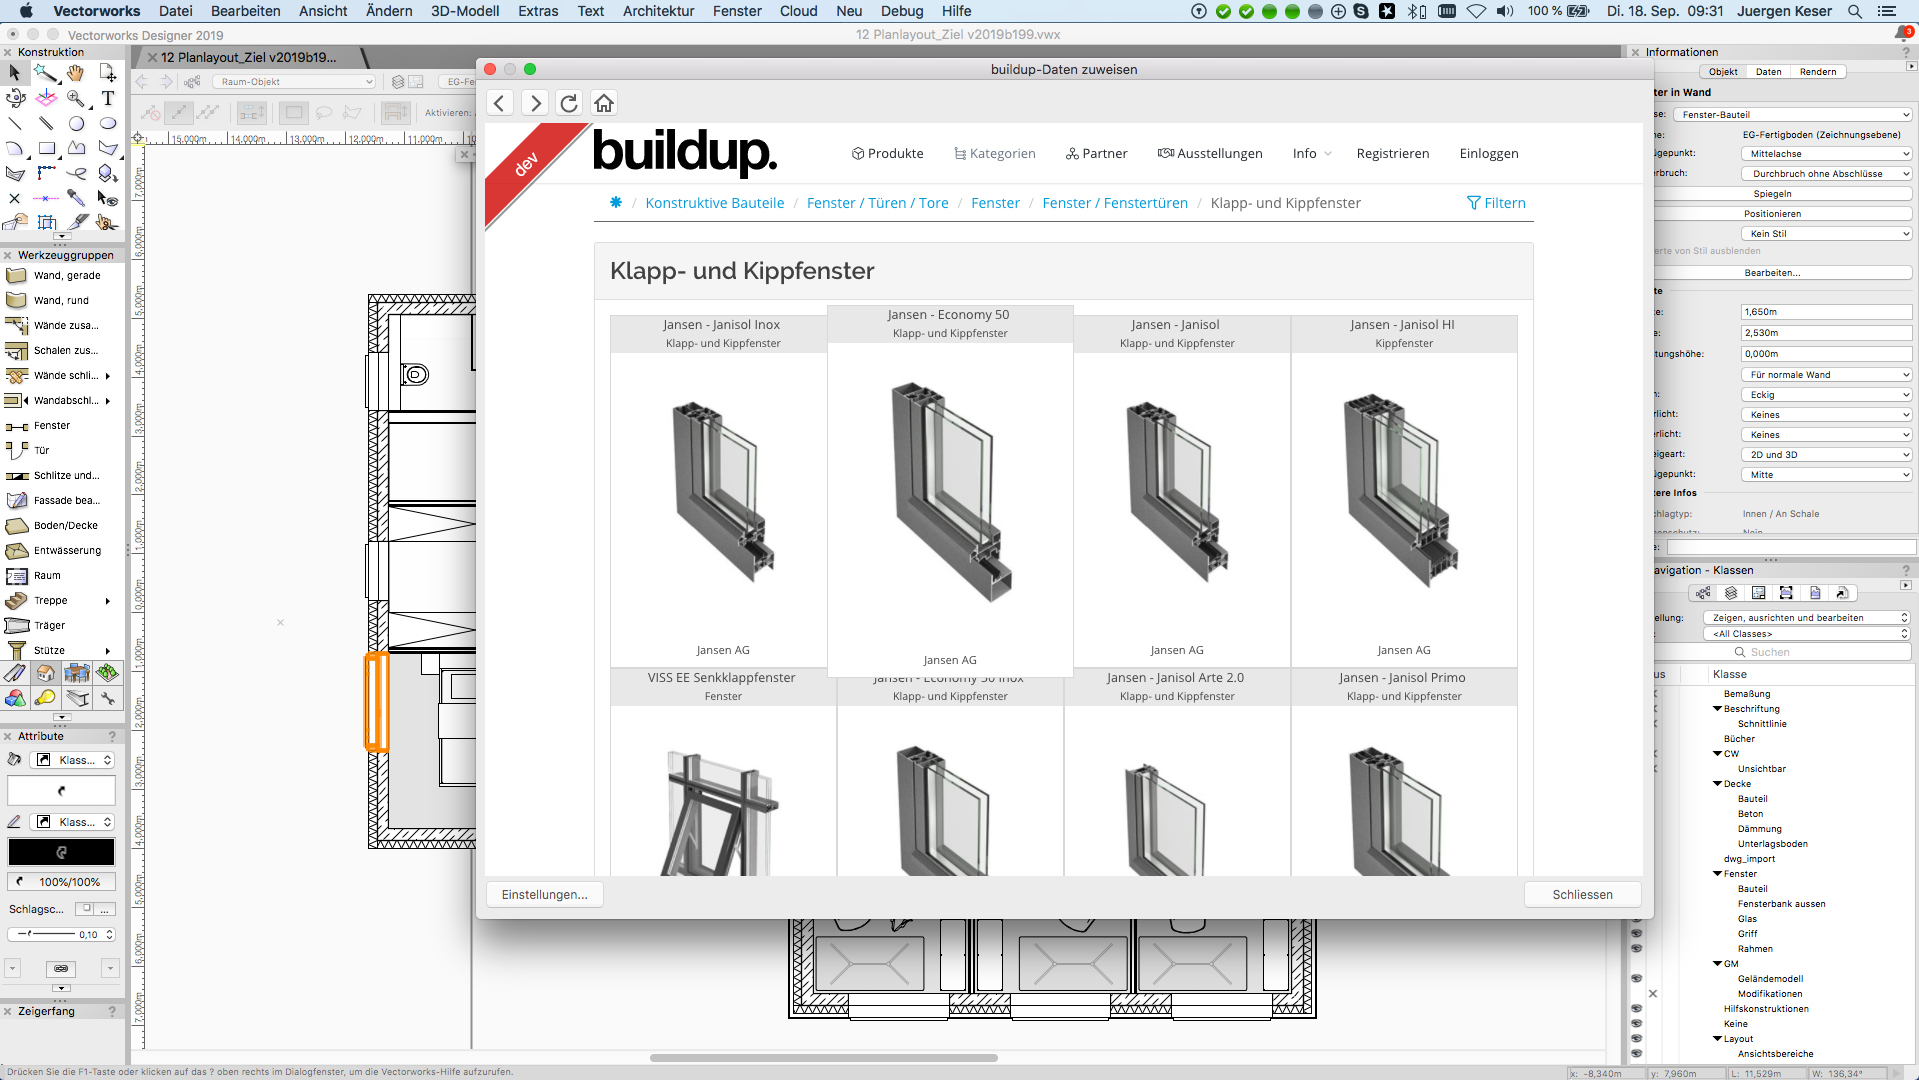
Task: Click the design layers stack icon in Navigation
Action: click(x=1731, y=593)
